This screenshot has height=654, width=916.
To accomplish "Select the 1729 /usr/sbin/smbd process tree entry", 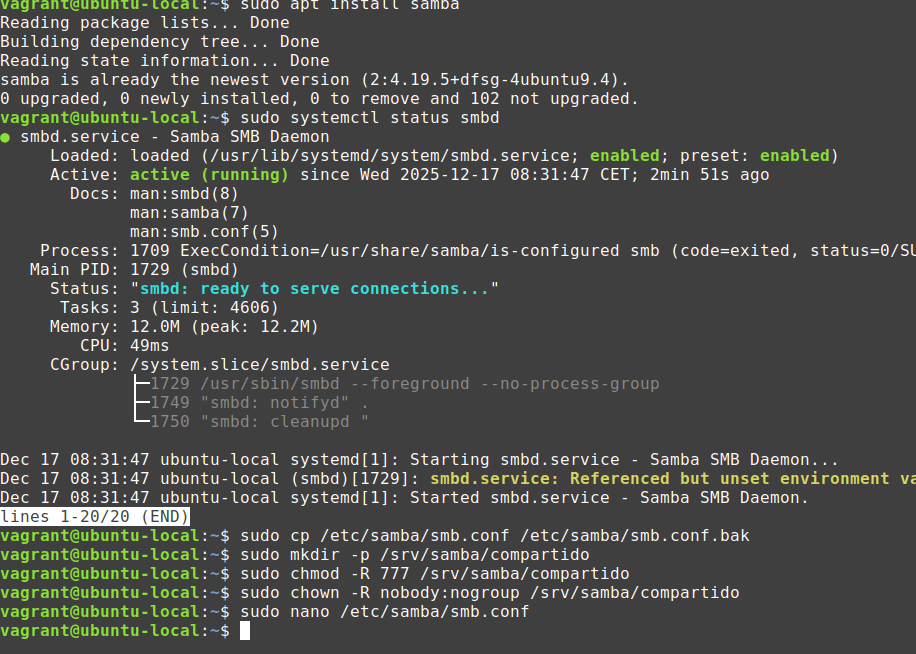I will coord(405,384).
